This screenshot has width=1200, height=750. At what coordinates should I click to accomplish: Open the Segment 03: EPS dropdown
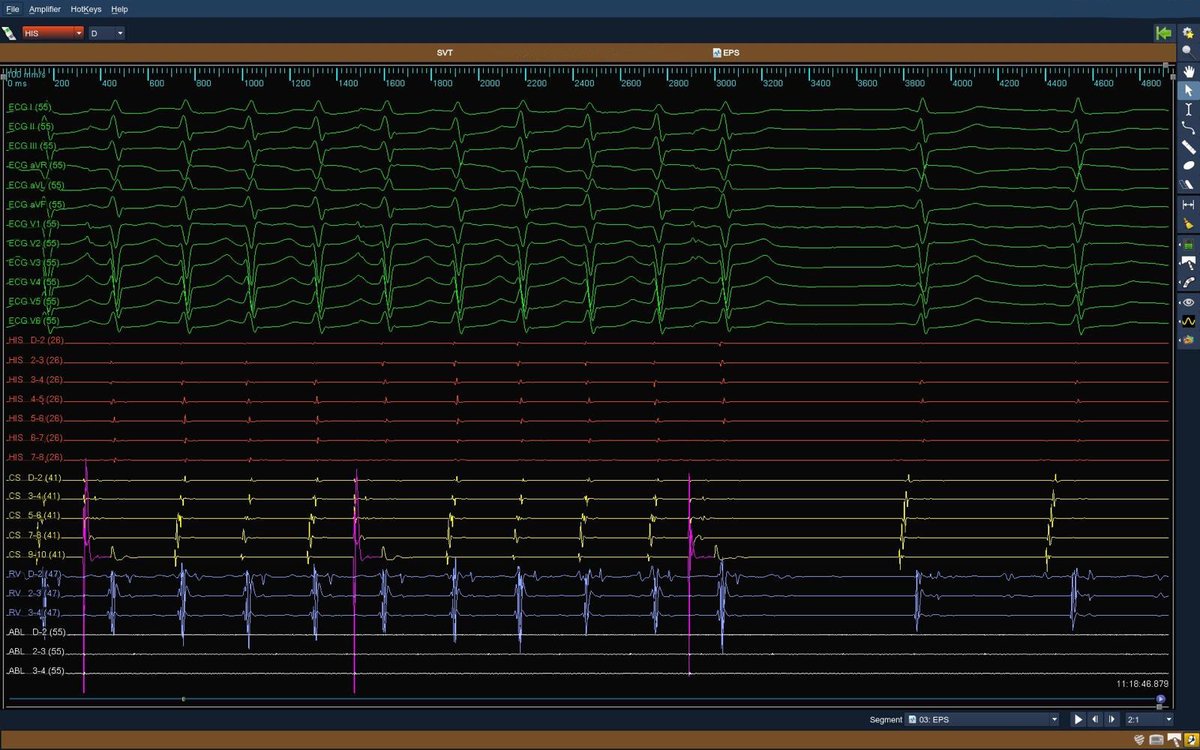click(x=982, y=719)
